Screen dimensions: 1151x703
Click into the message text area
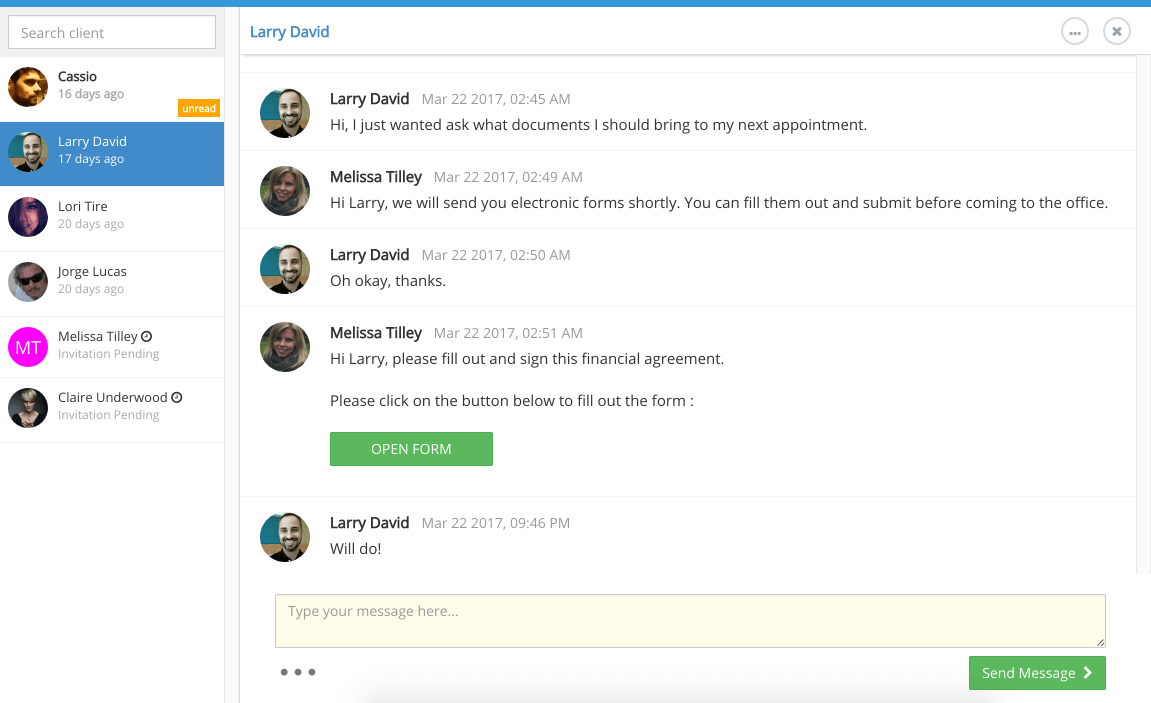click(x=690, y=621)
